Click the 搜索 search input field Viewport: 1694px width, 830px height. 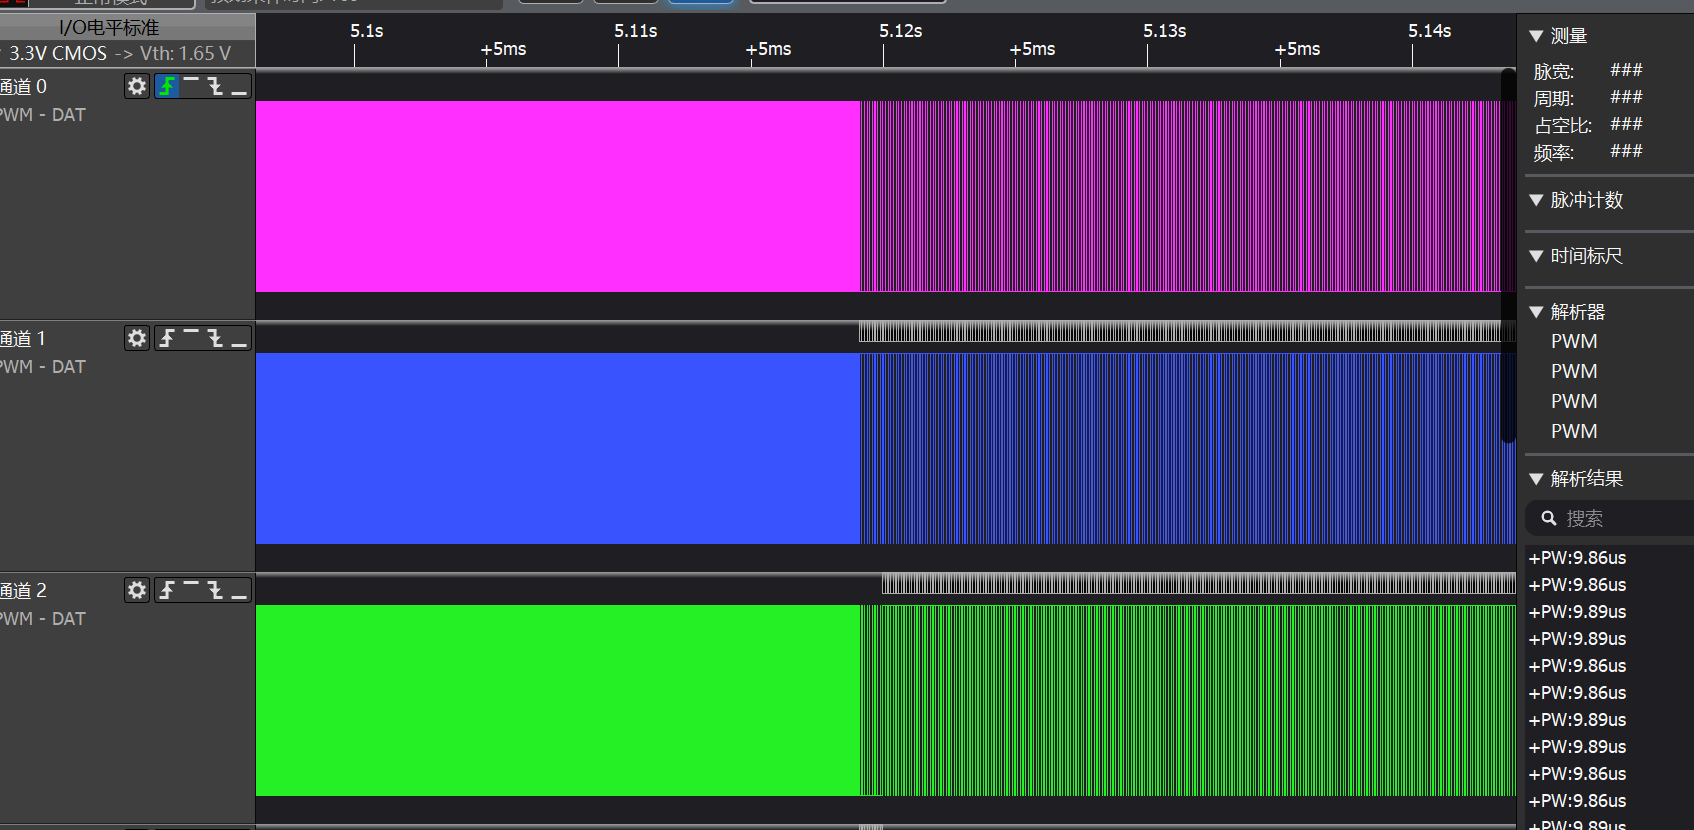1620,518
